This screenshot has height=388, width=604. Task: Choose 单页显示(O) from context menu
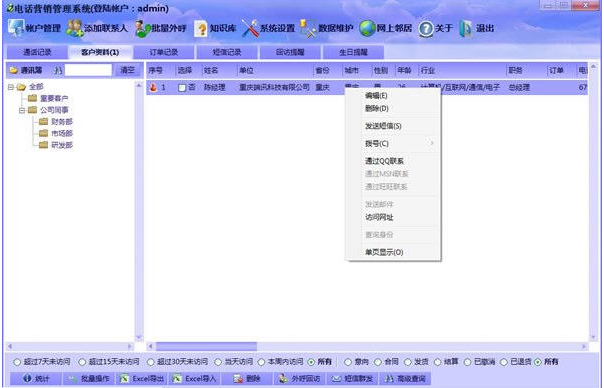[x=393, y=252]
